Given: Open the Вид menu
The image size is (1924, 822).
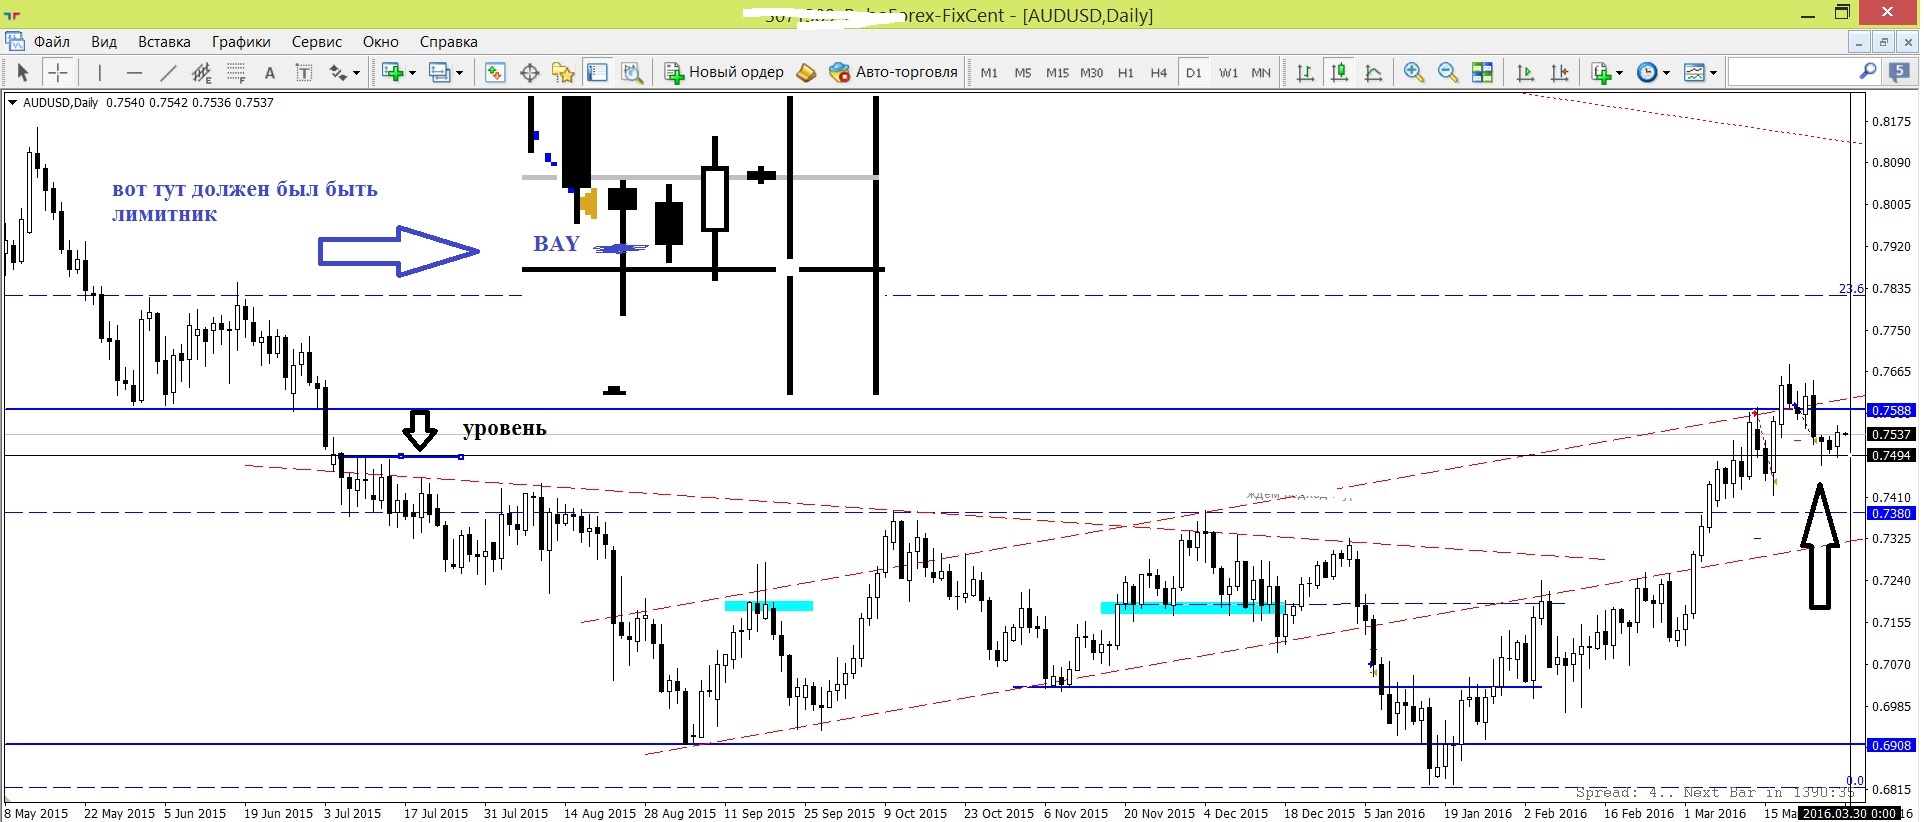Looking at the screenshot, I should (104, 41).
